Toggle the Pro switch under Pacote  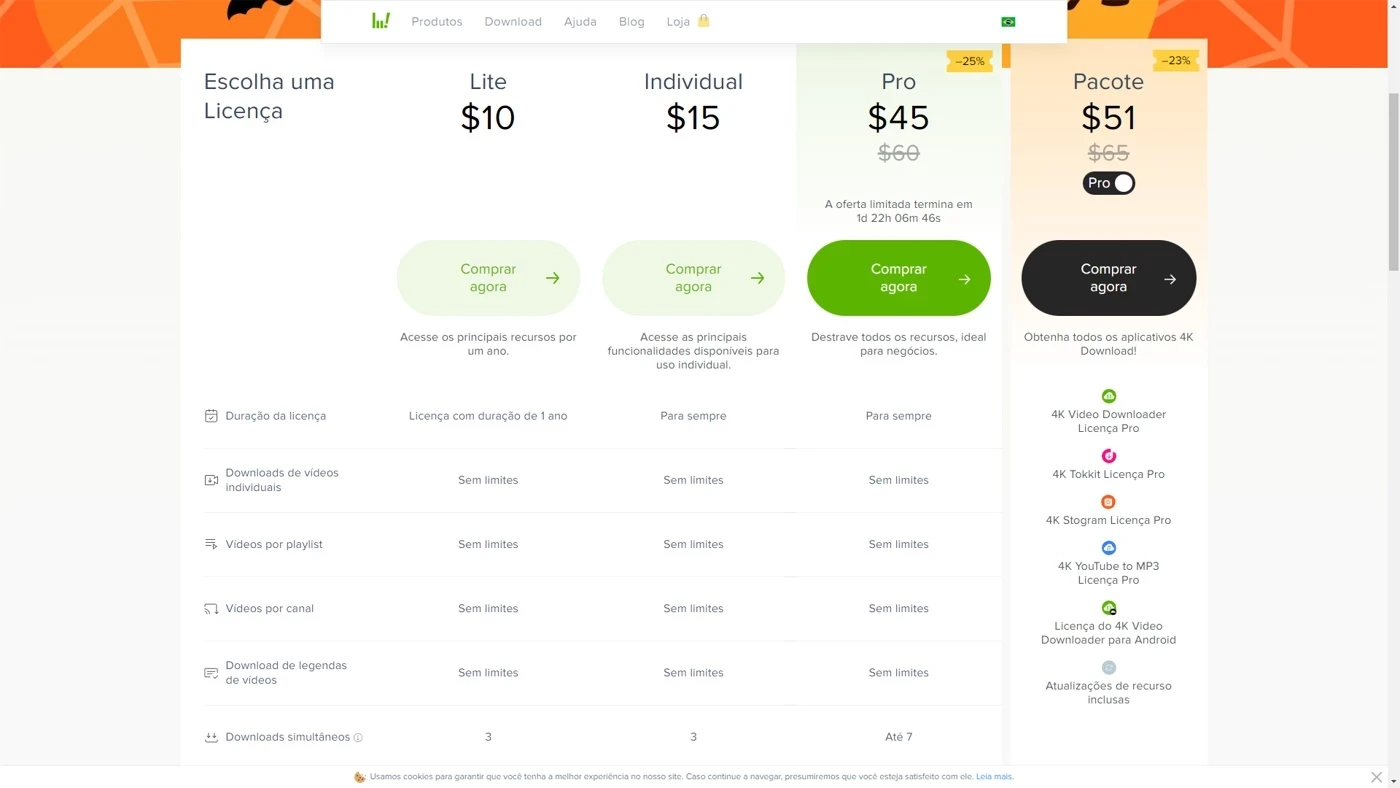tap(1109, 183)
